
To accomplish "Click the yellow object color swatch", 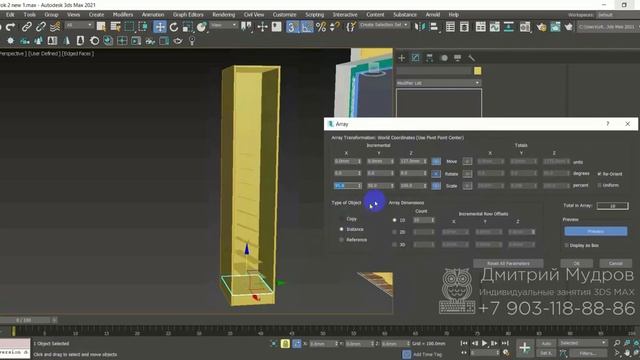I will pos(478,71).
